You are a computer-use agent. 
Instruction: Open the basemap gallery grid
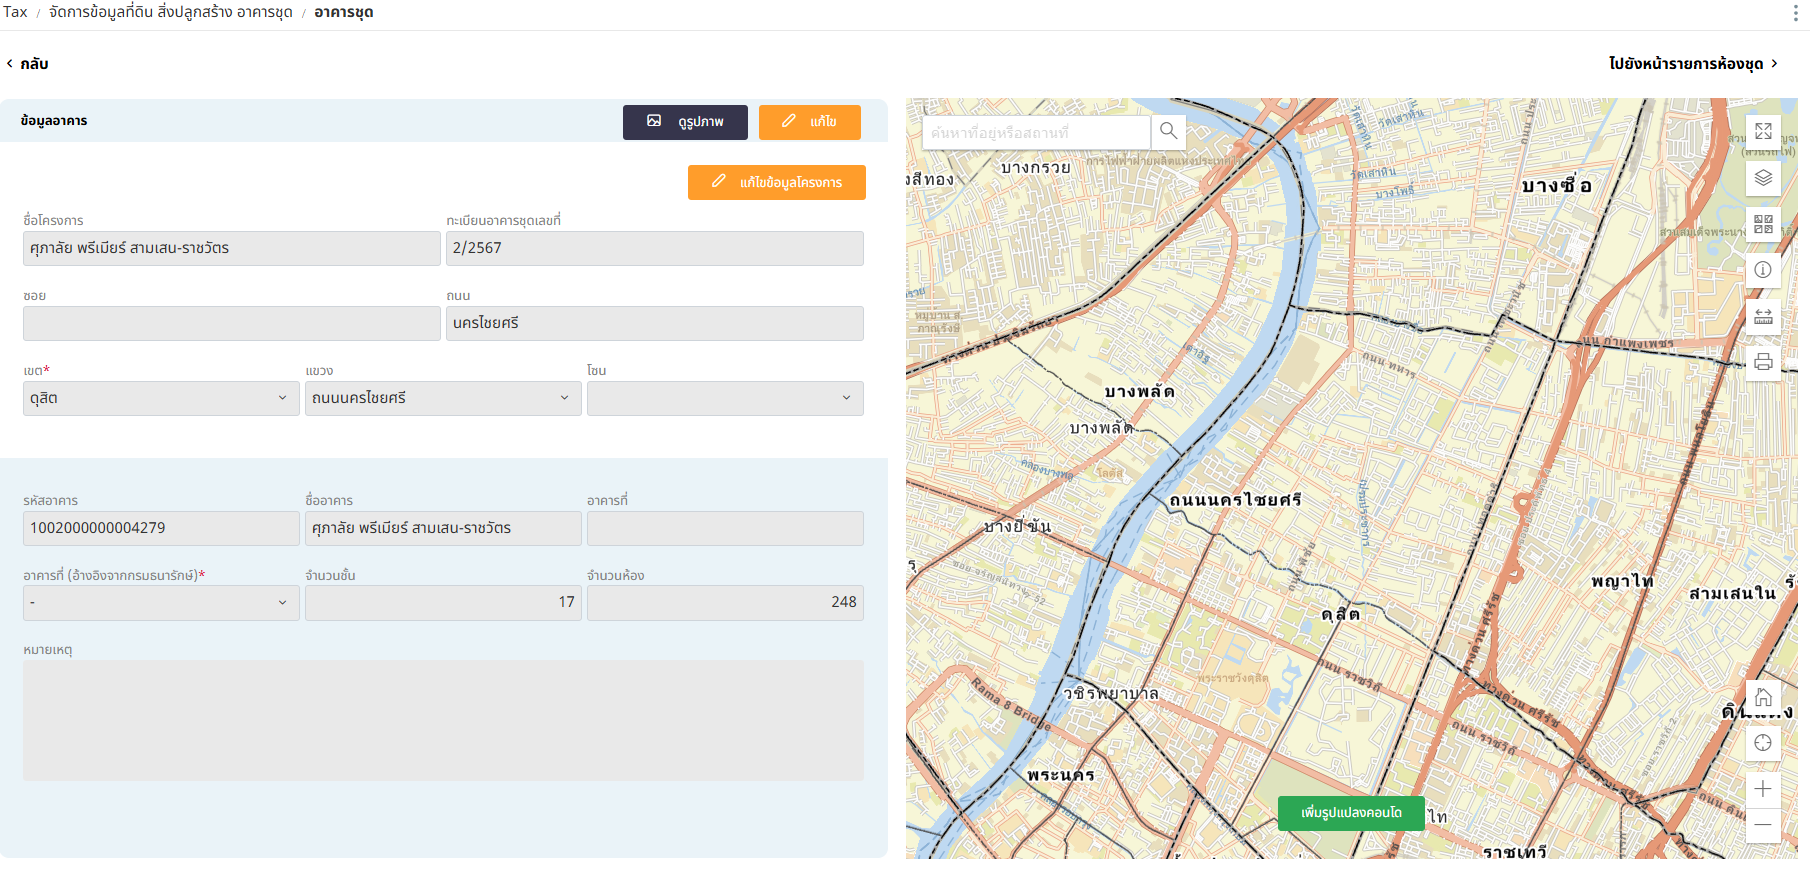coord(1763,224)
